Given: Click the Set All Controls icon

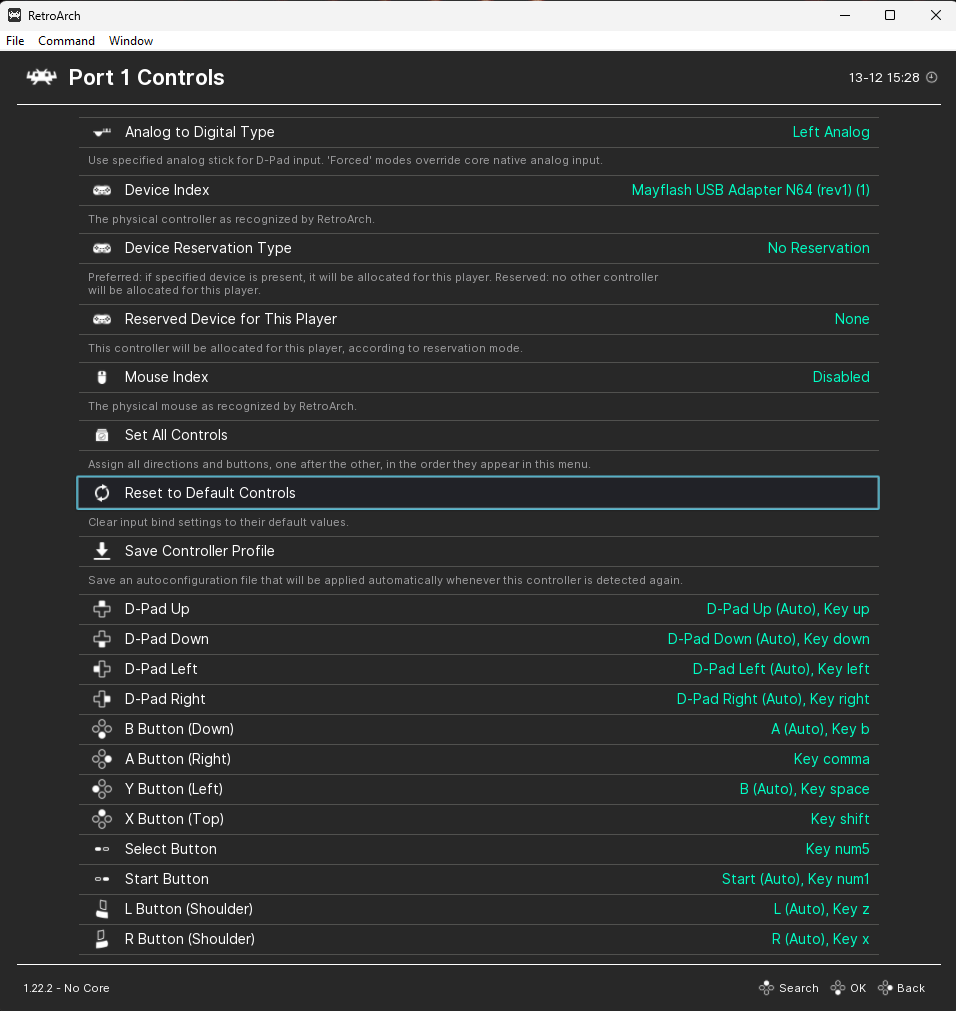Looking at the screenshot, I should pos(102,435).
